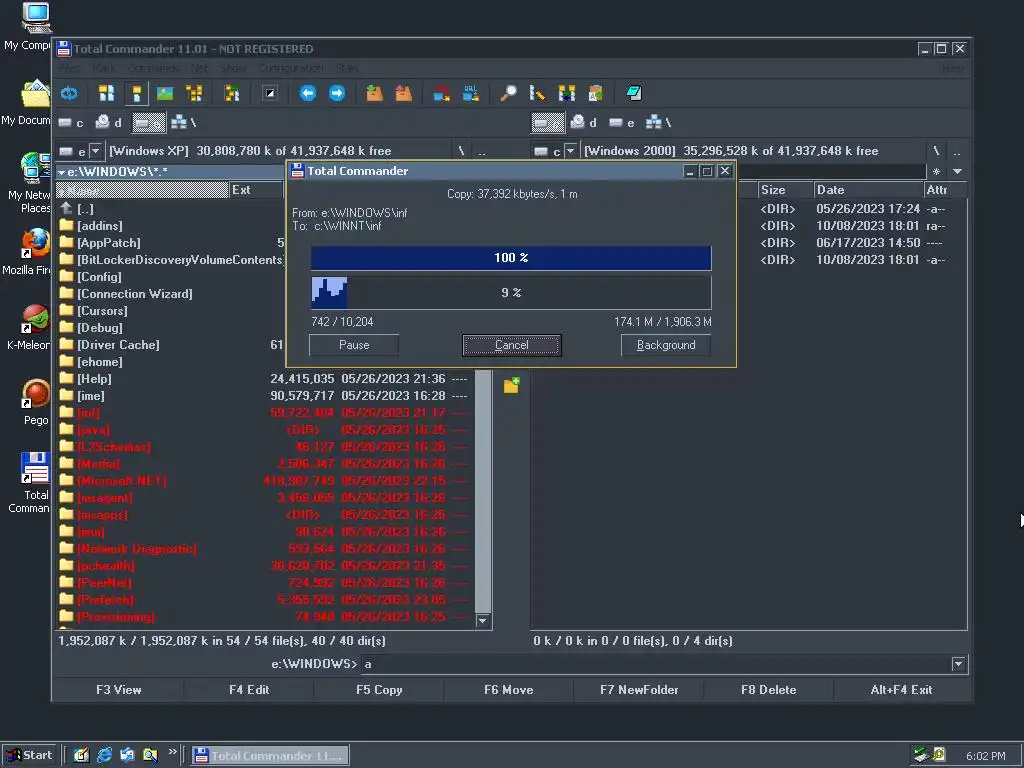Open the Files menu
Image resolution: width=1024 pixels, height=768 pixels.
70,68
